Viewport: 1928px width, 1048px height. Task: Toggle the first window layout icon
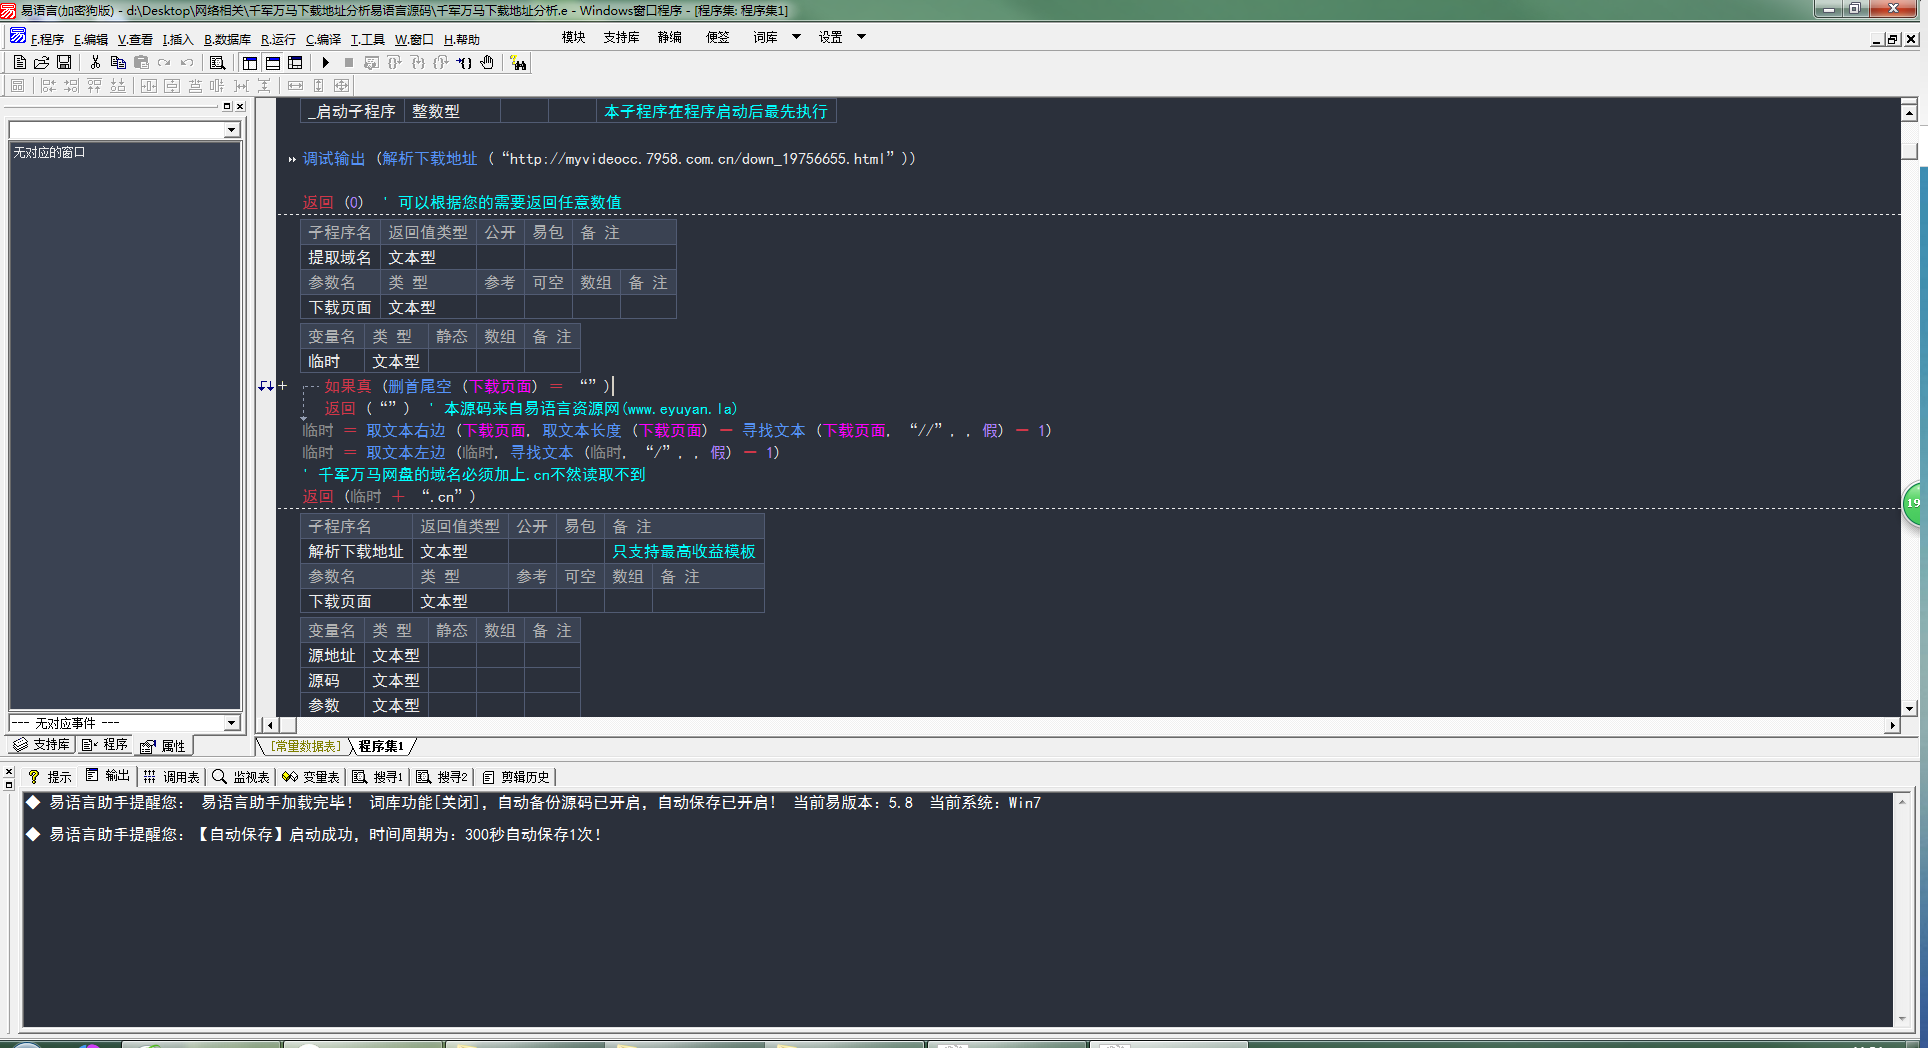pyautogui.click(x=250, y=62)
